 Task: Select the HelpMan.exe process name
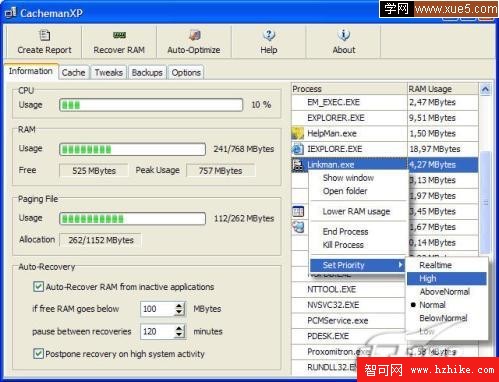point(332,134)
